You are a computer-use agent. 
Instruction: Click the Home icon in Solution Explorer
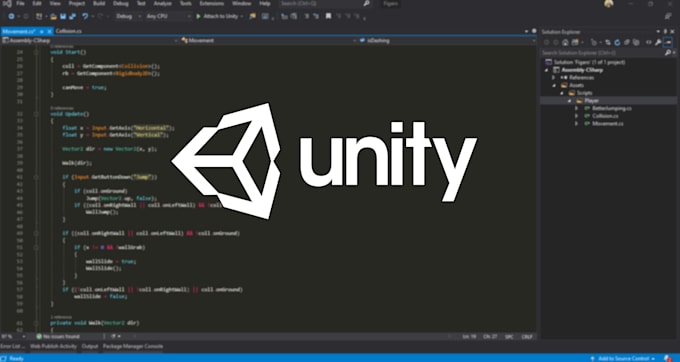[565, 42]
